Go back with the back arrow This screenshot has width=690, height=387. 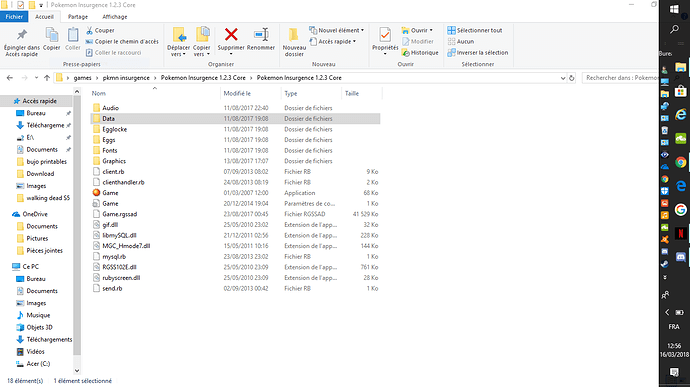pos(10,78)
